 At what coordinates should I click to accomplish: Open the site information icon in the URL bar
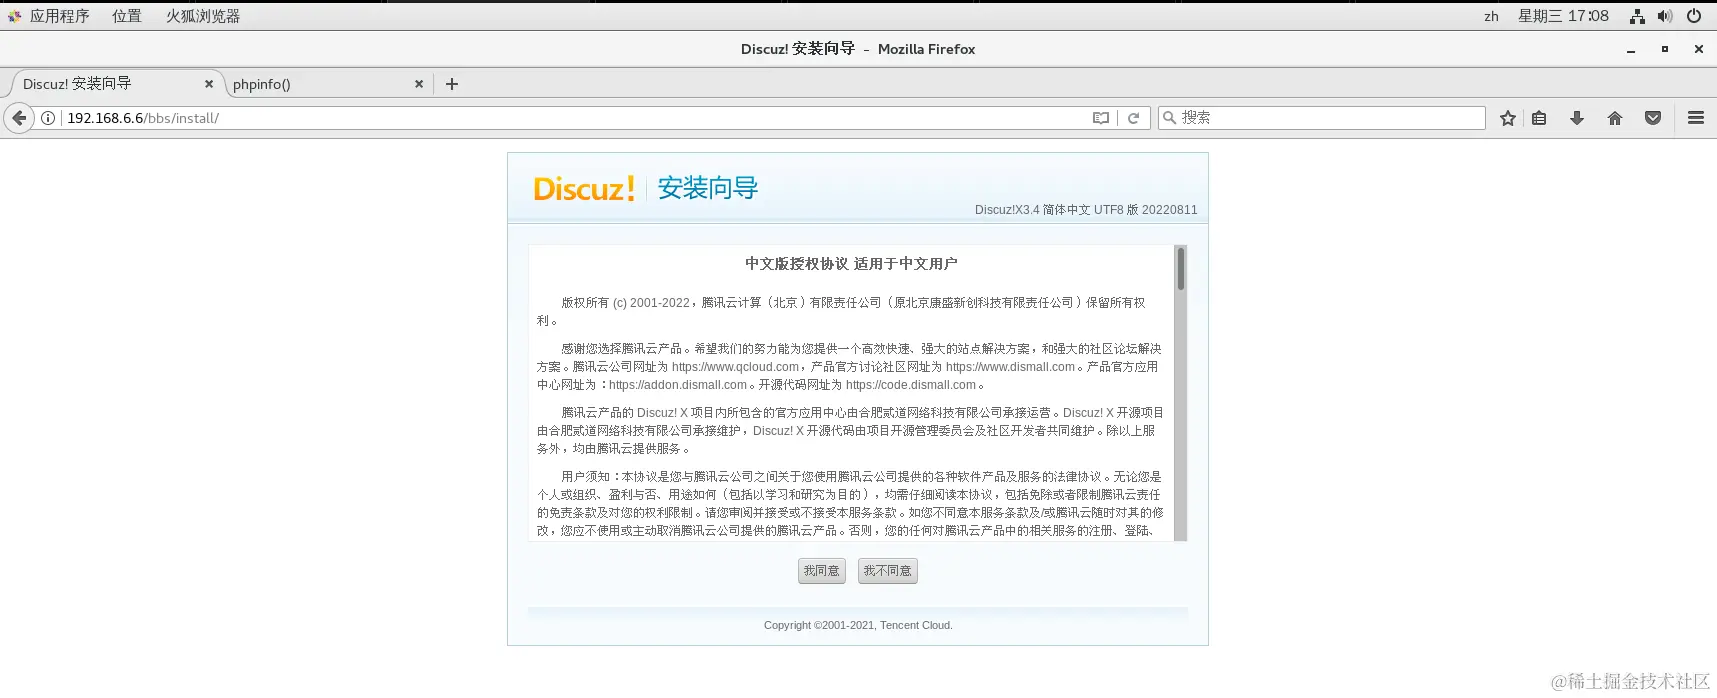[x=47, y=118]
